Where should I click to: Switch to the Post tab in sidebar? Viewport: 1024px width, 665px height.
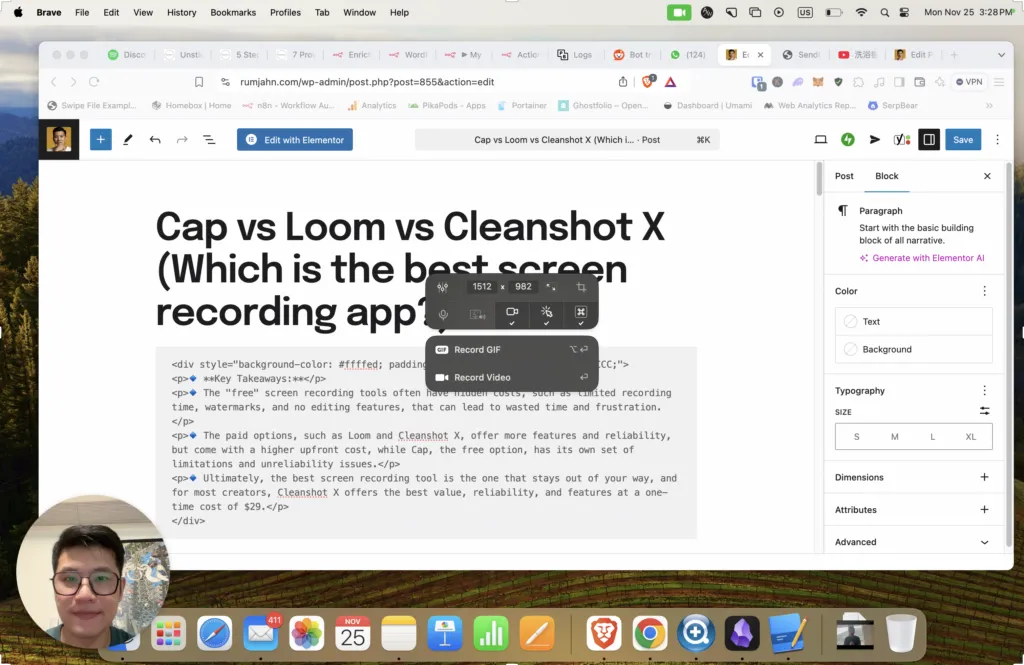pyautogui.click(x=844, y=176)
